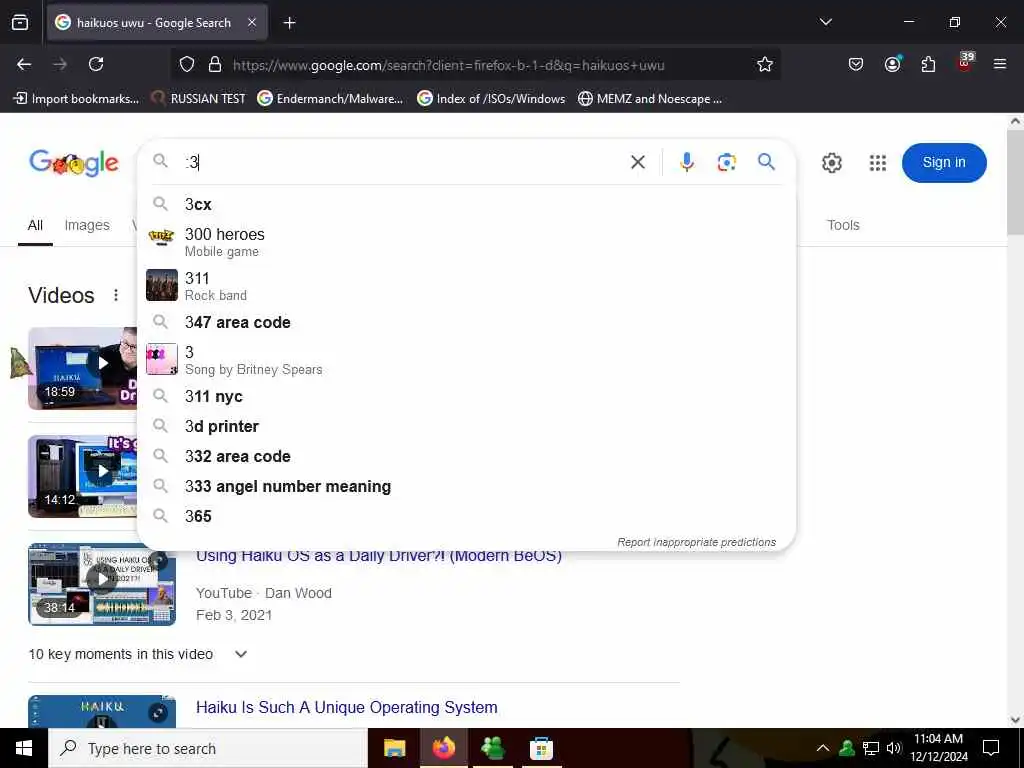Open Microsoft Store from the taskbar

point(541,748)
